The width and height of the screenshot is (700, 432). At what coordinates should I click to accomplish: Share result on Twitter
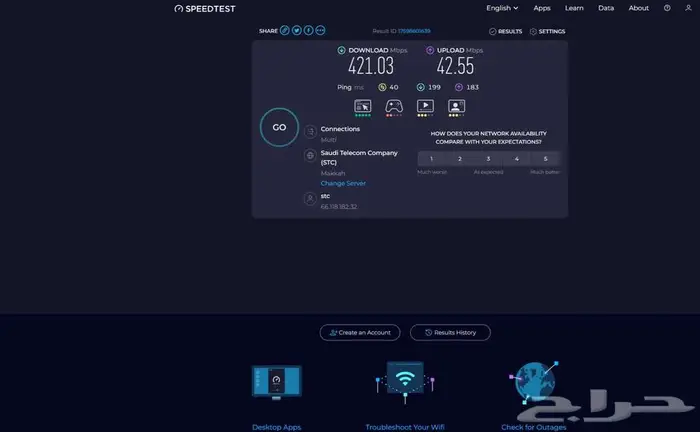(x=297, y=31)
